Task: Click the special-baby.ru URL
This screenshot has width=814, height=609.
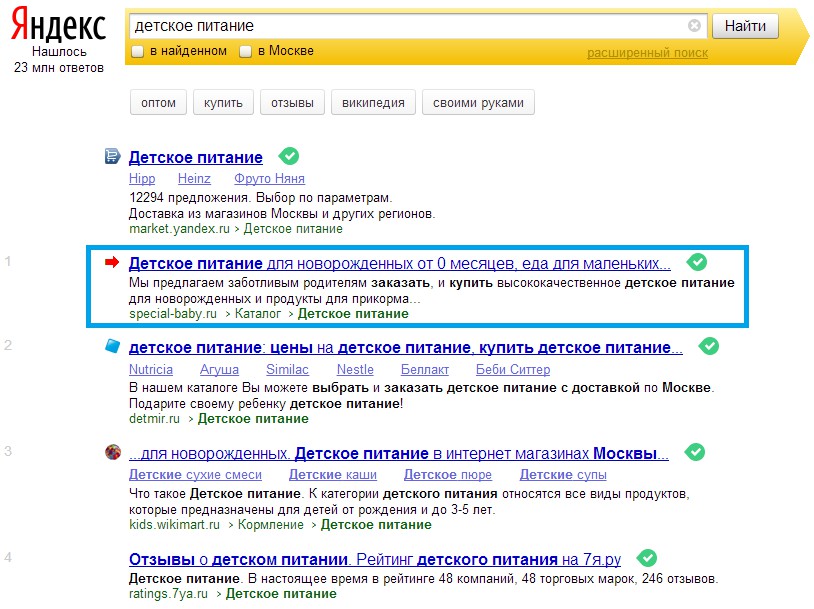Action: (x=173, y=314)
